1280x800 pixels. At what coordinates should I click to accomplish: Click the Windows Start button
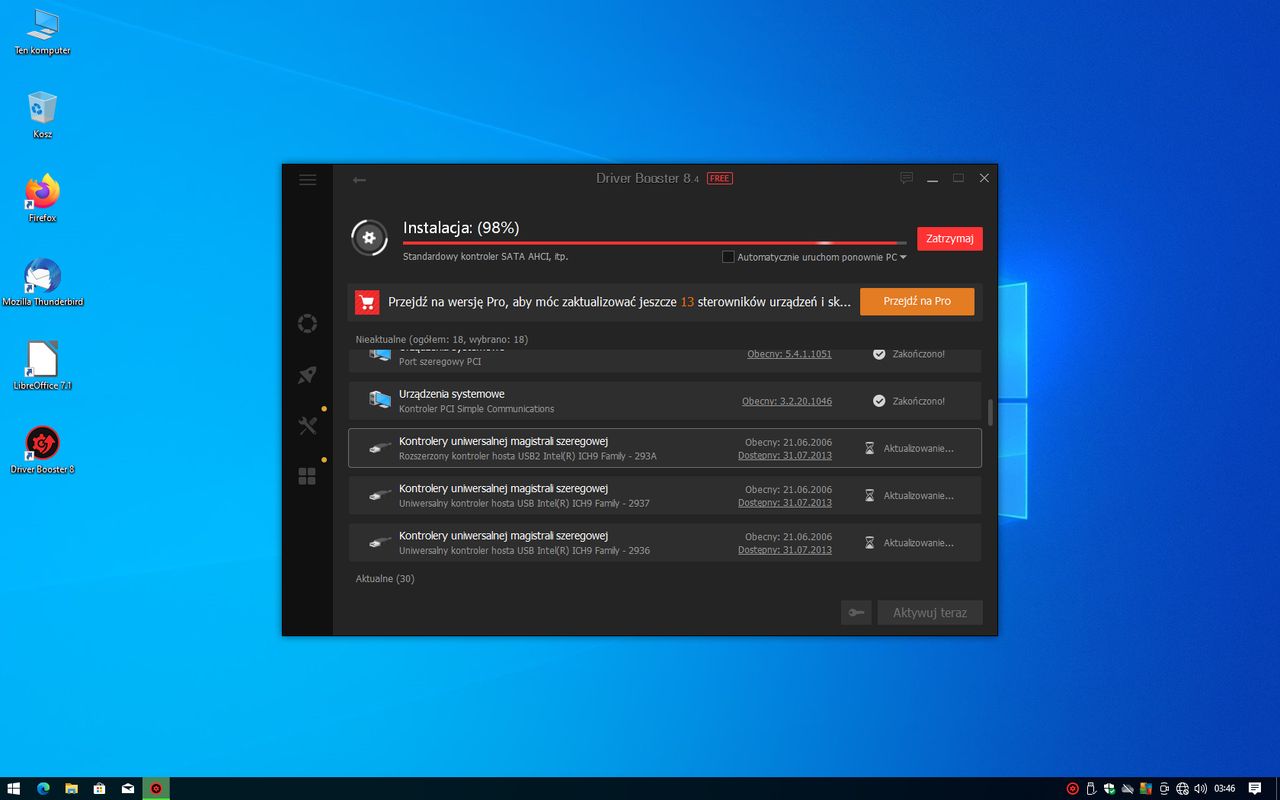point(14,788)
